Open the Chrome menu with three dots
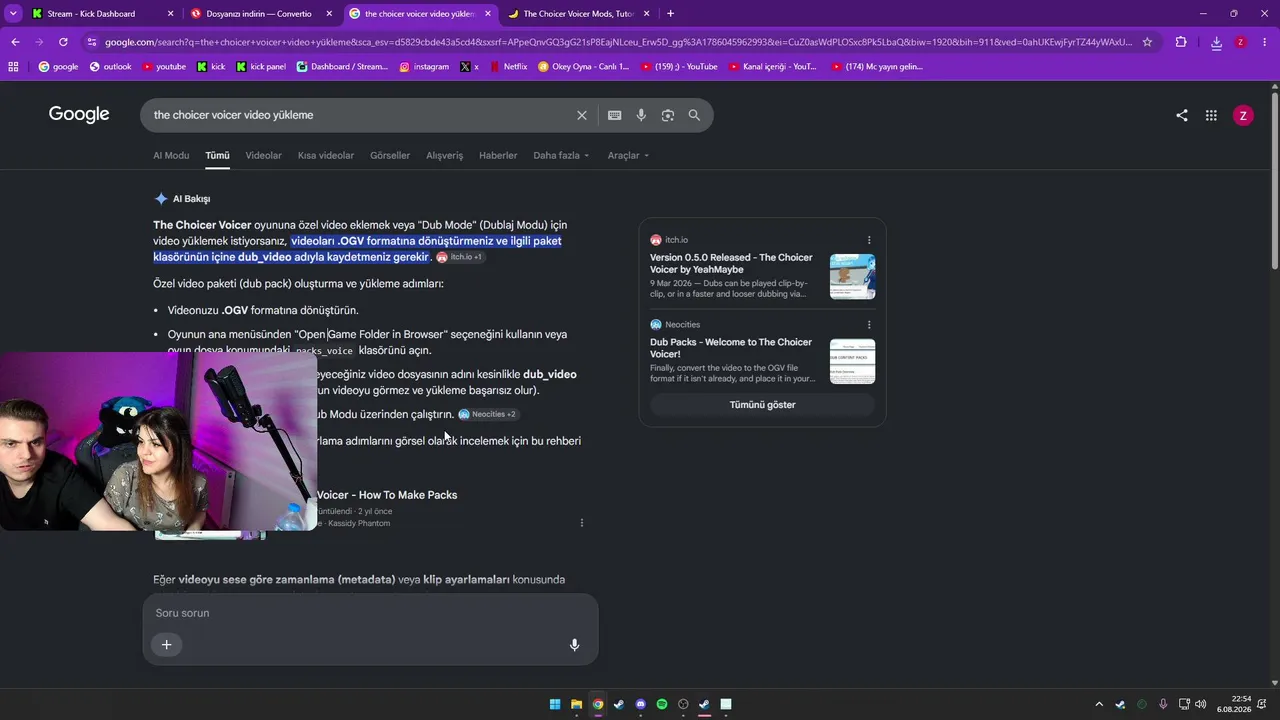This screenshot has width=1280, height=720. tap(1265, 42)
